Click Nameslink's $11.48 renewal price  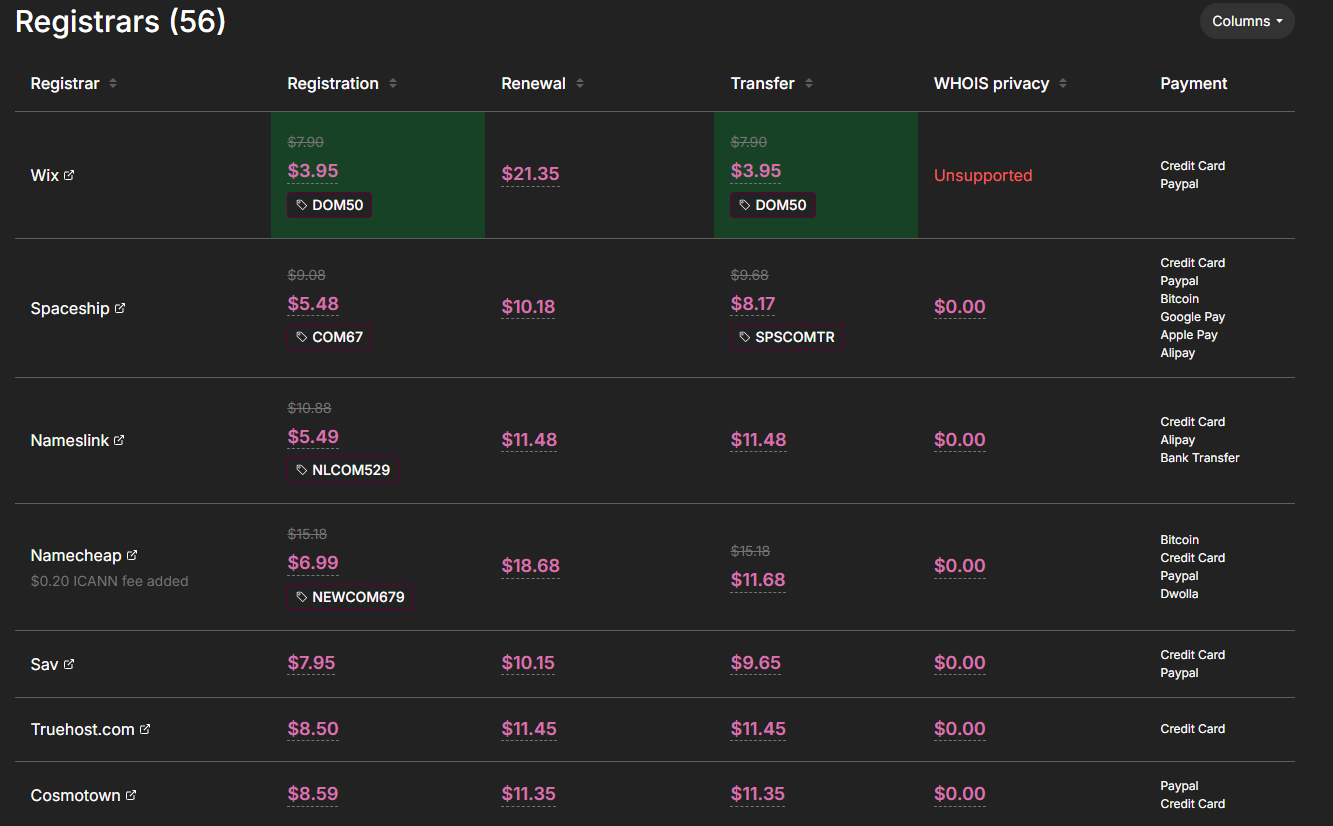coord(529,440)
